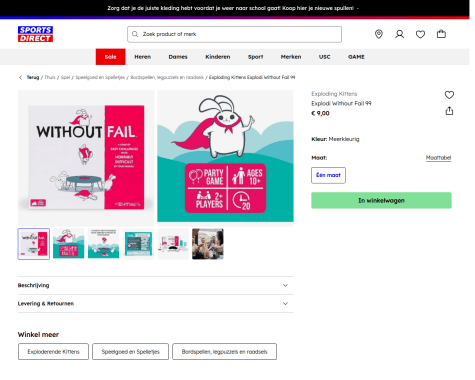Select the rabbit party game thumbnail
The image size is (475, 380).
(x=69, y=244)
